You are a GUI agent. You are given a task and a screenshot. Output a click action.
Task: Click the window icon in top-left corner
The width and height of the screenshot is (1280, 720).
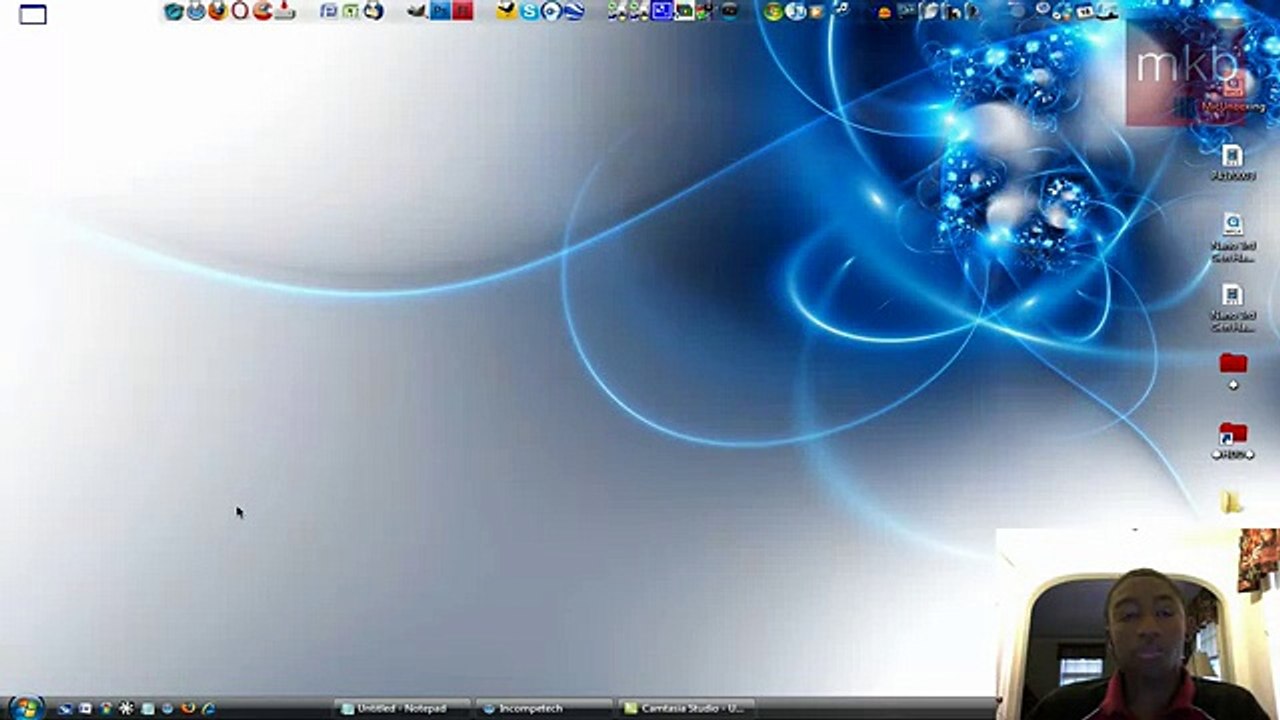click(33, 14)
